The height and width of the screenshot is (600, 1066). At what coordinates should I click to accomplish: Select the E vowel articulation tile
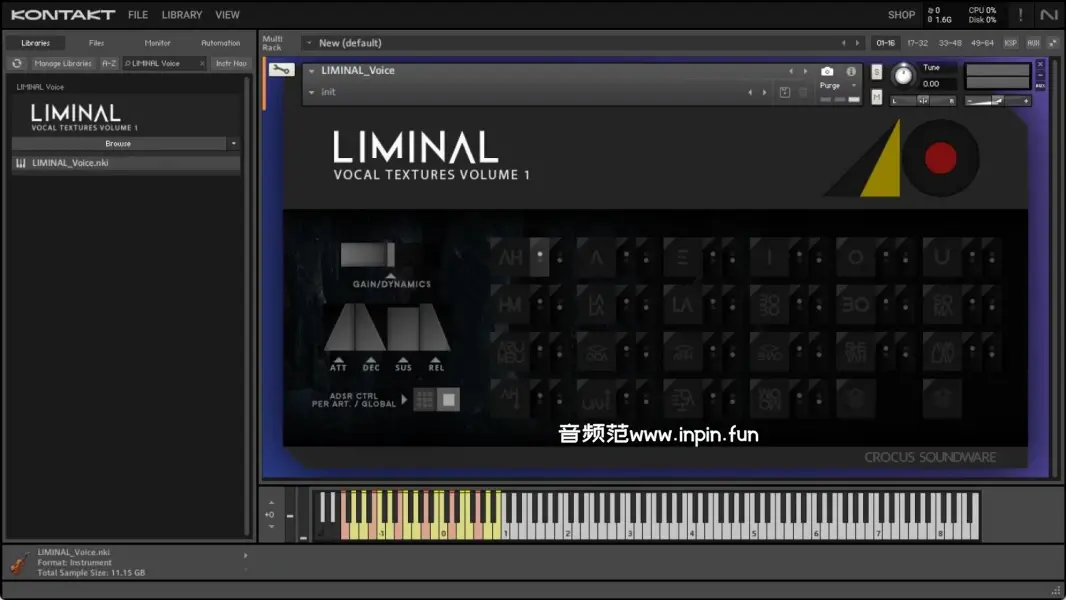(x=683, y=257)
